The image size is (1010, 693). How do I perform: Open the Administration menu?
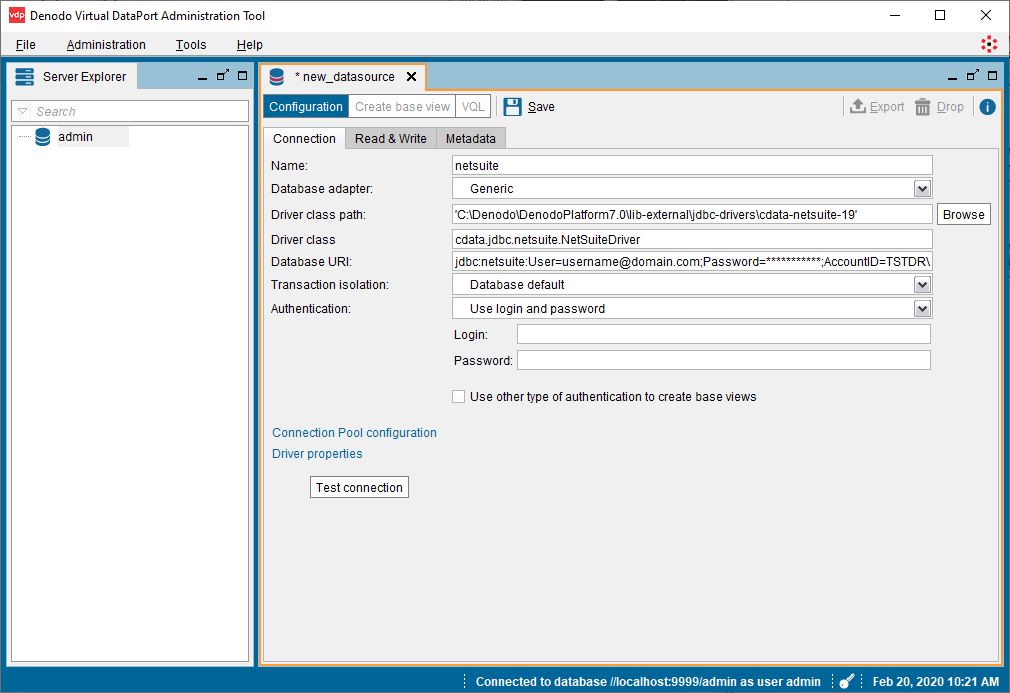pyautogui.click(x=106, y=44)
